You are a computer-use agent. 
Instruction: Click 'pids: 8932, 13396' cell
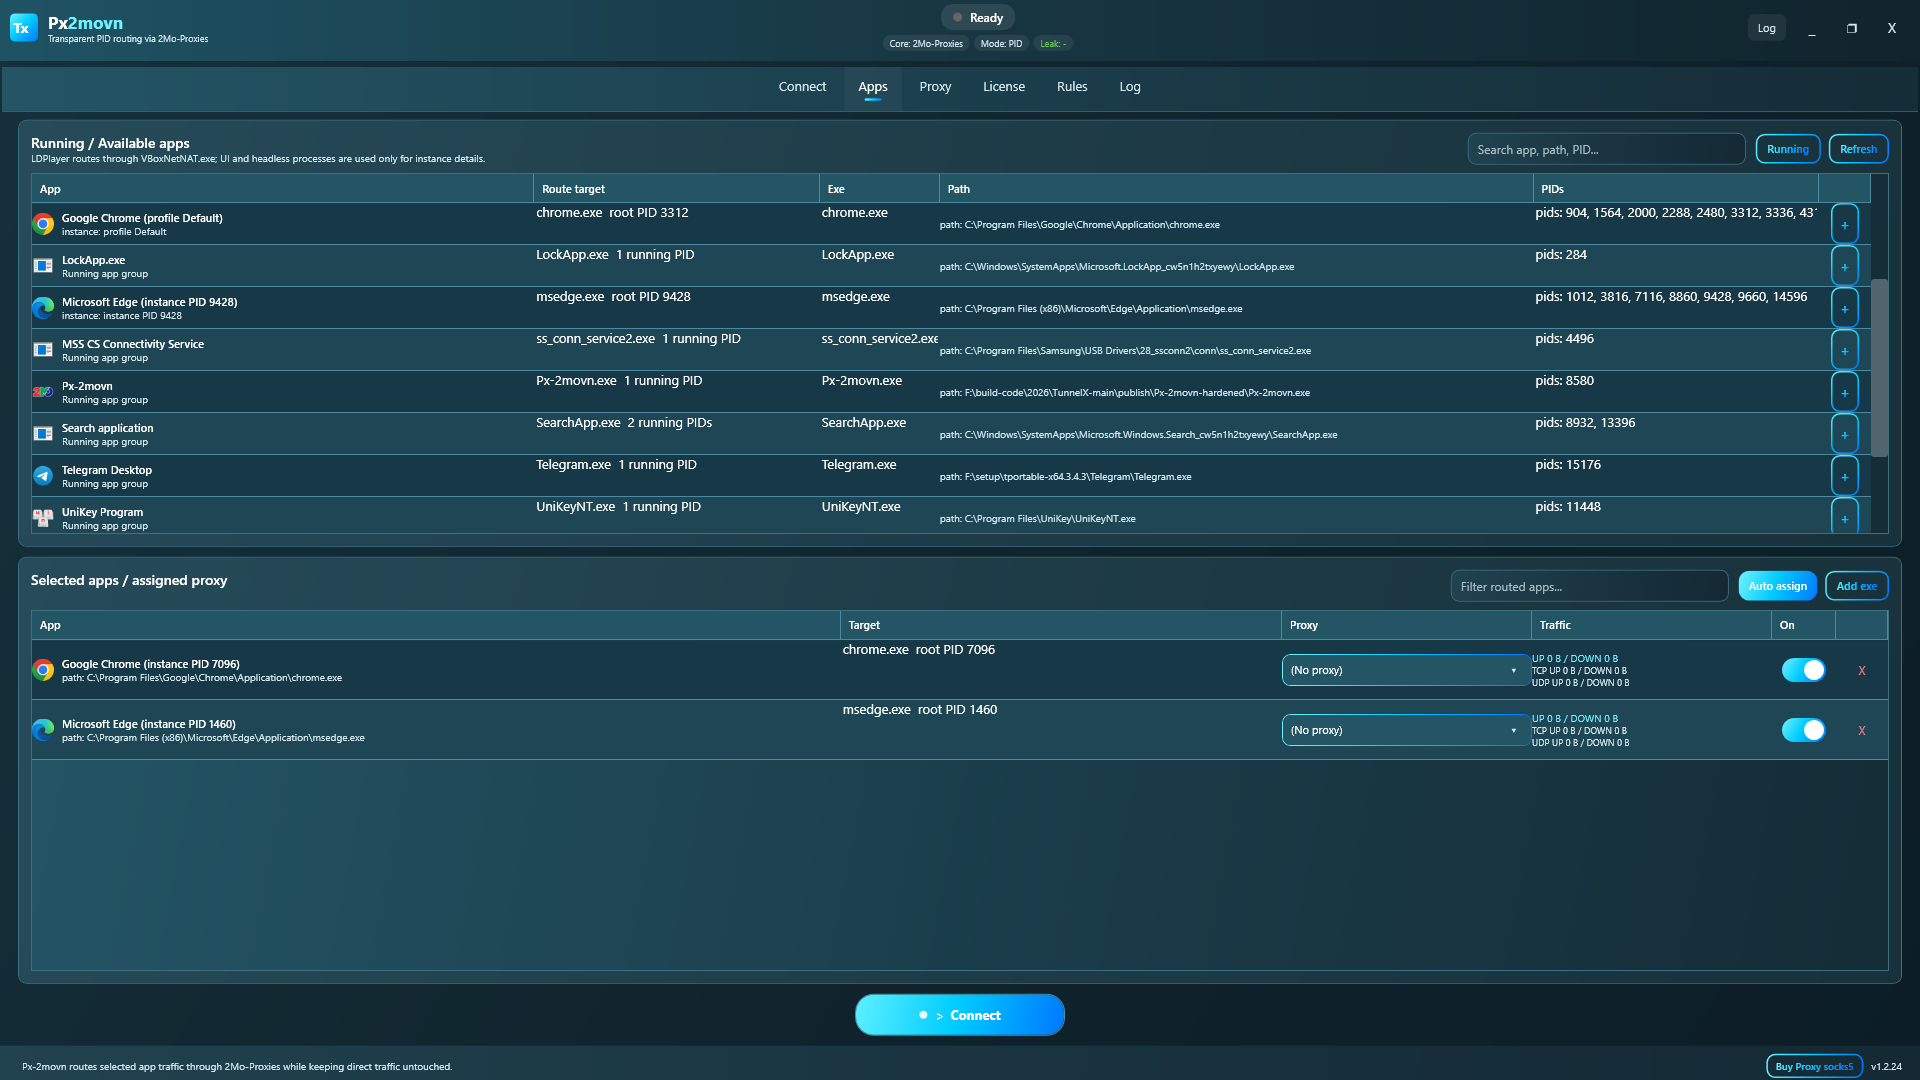tap(1585, 423)
